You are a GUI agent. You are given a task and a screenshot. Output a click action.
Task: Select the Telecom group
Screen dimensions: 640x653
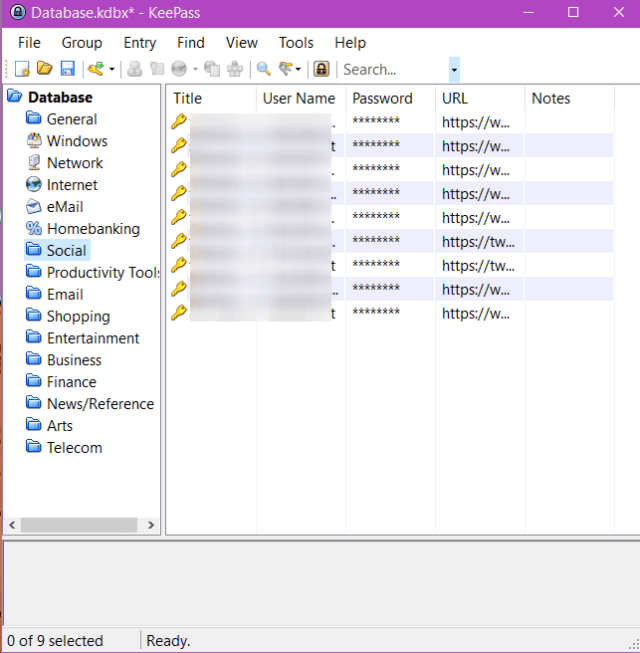[x=75, y=448]
